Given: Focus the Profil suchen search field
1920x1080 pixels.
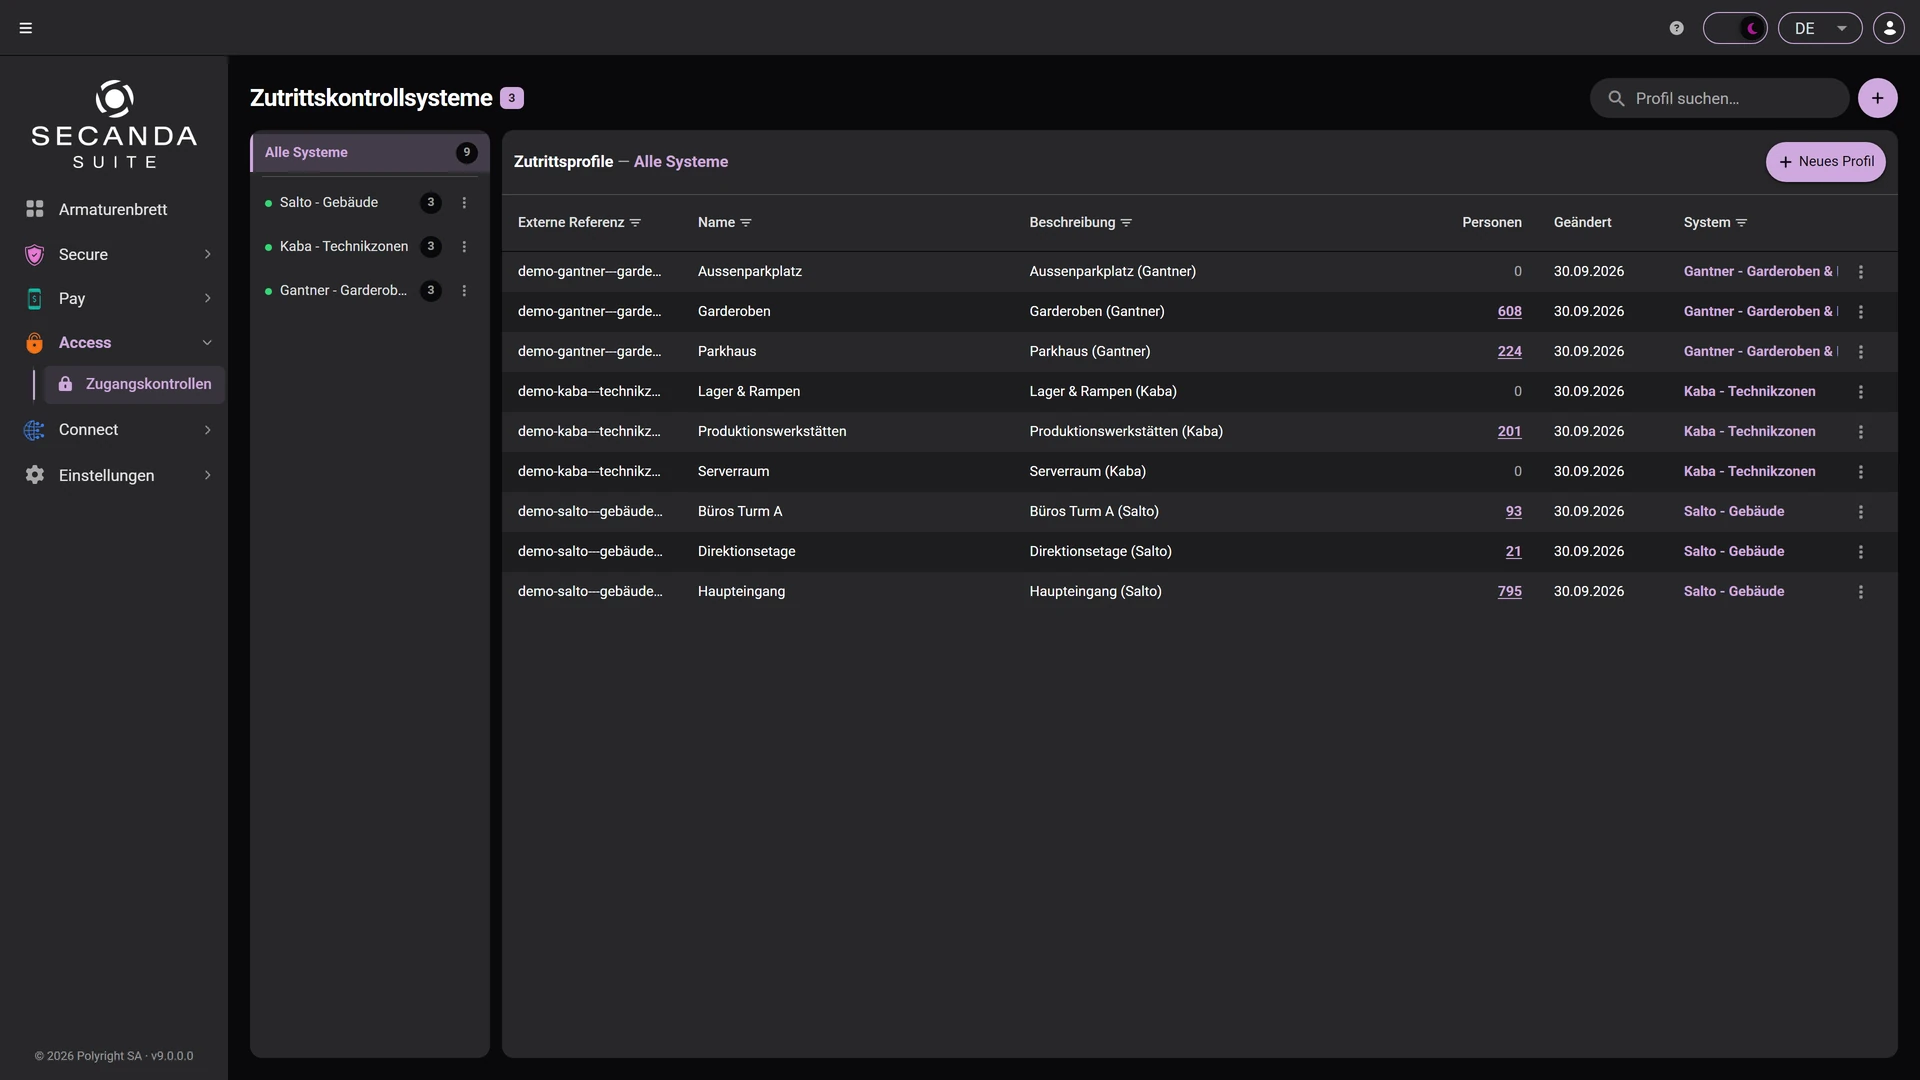Looking at the screenshot, I should pyautogui.click(x=1720, y=98).
